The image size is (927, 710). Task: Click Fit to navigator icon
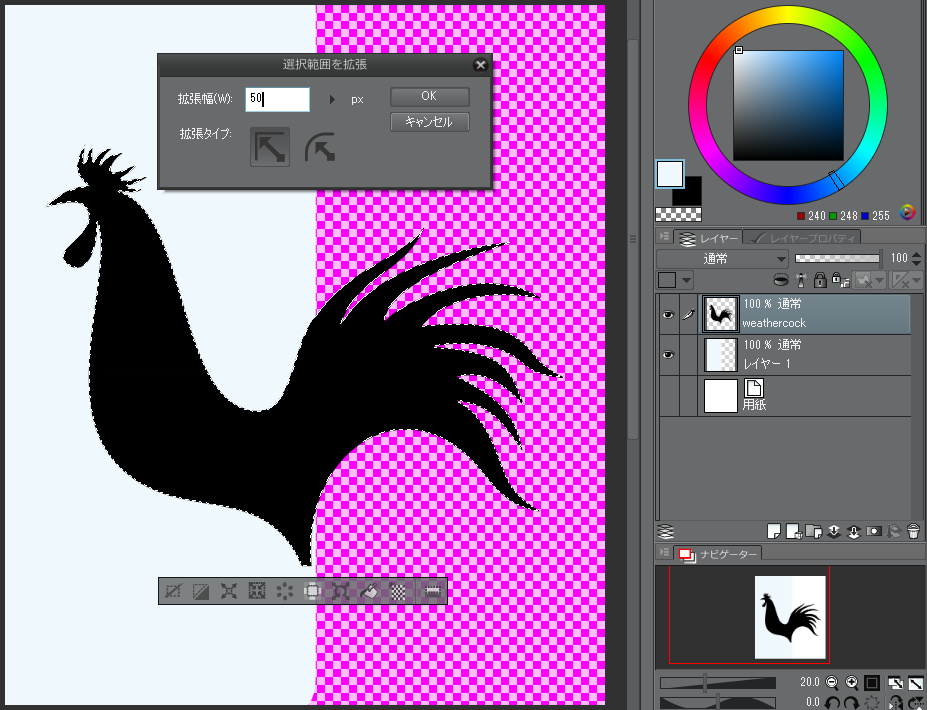point(895,683)
